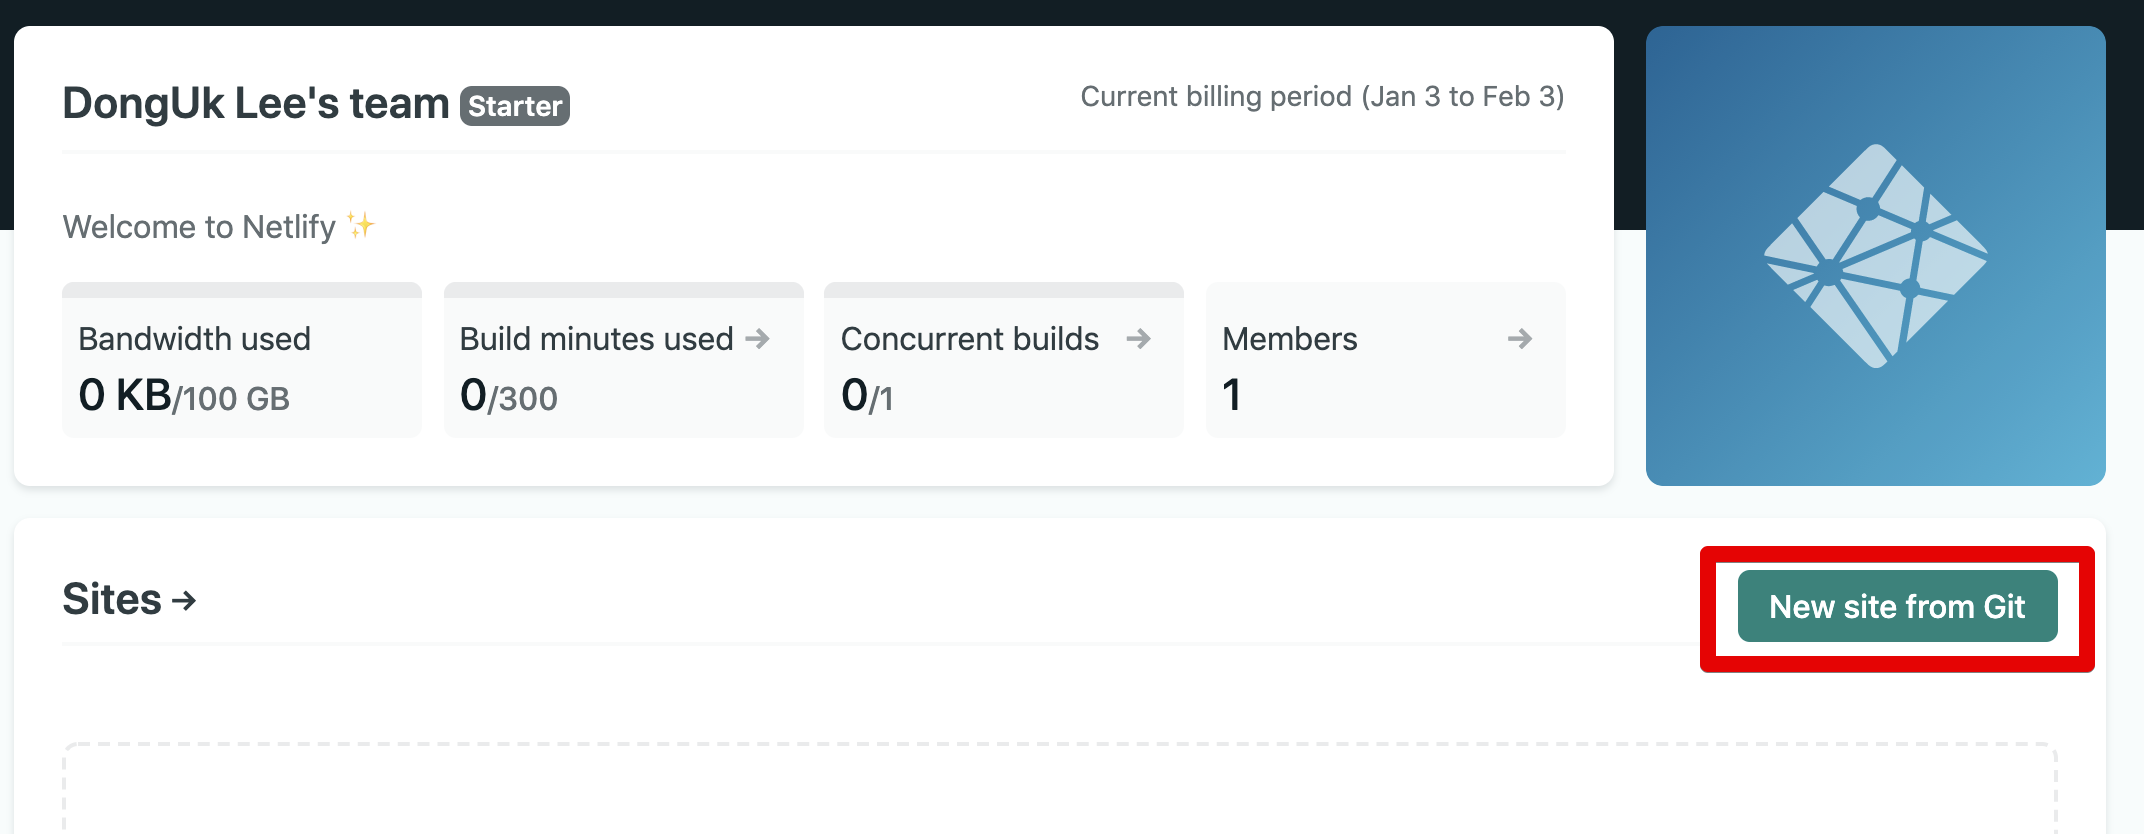Click the Bandwidth used progress bar
The width and height of the screenshot is (2144, 834).
(242, 290)
